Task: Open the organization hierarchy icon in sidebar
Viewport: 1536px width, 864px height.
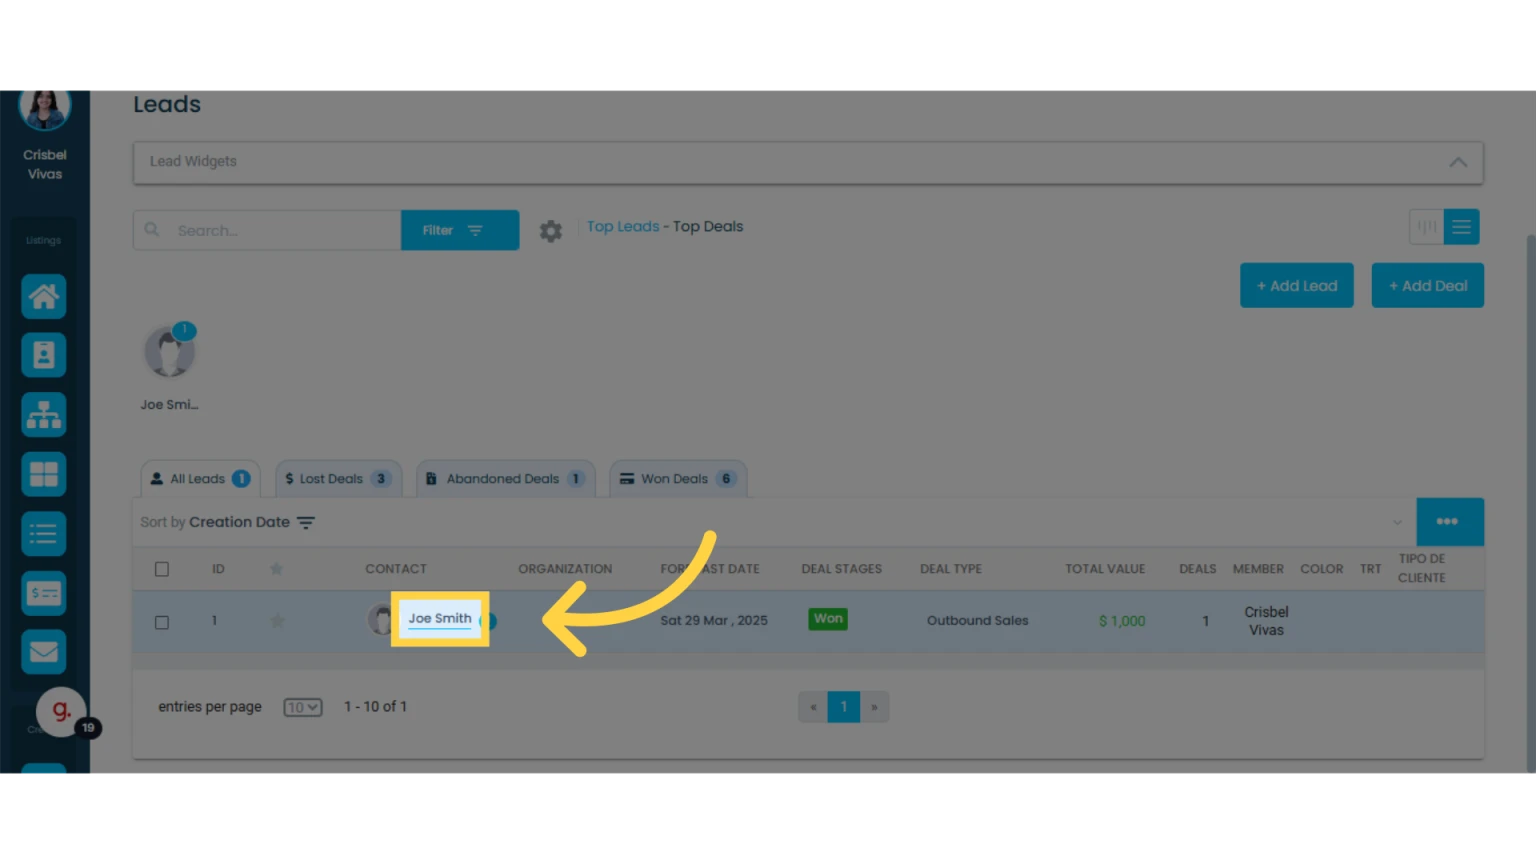Action: pos(44,414)
